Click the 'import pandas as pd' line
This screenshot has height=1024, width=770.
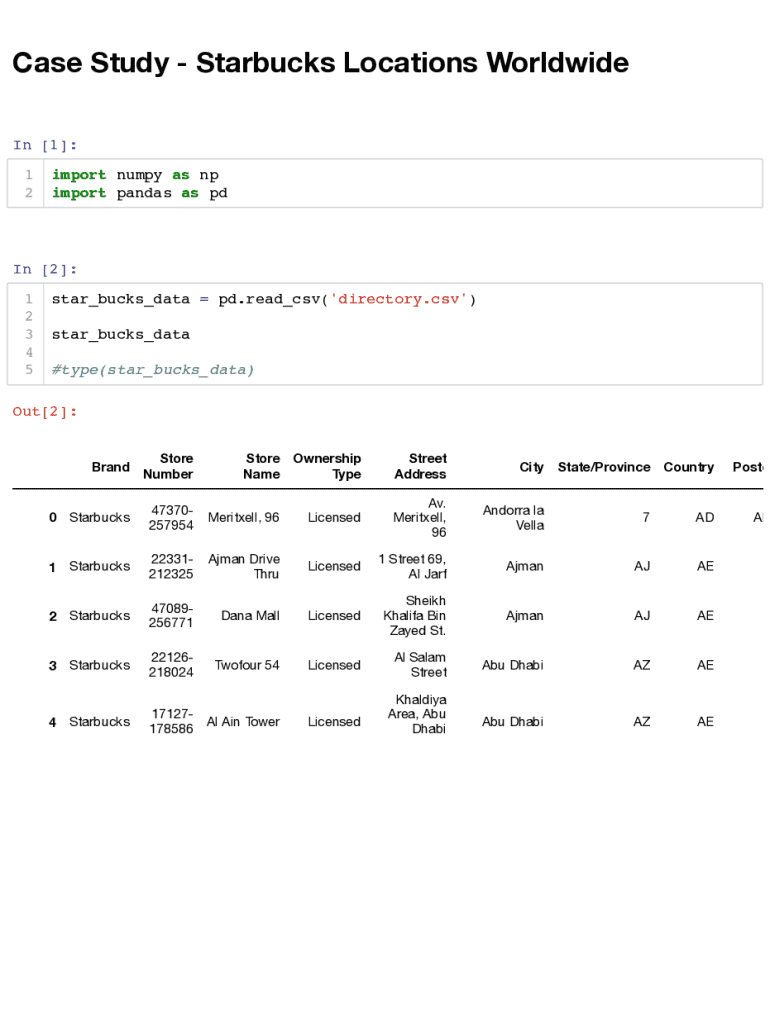coord(140,193)
